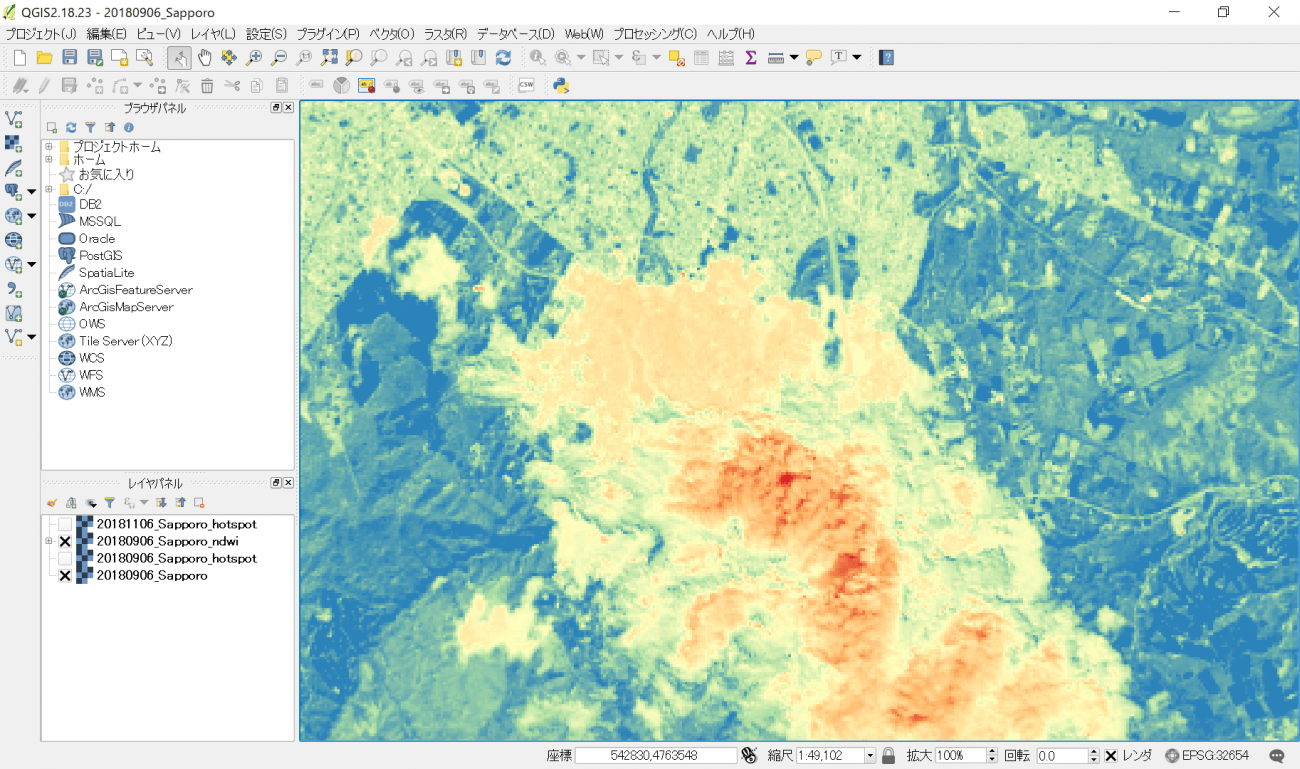Click the Zoom In magnifier tool

pos(254,58)
